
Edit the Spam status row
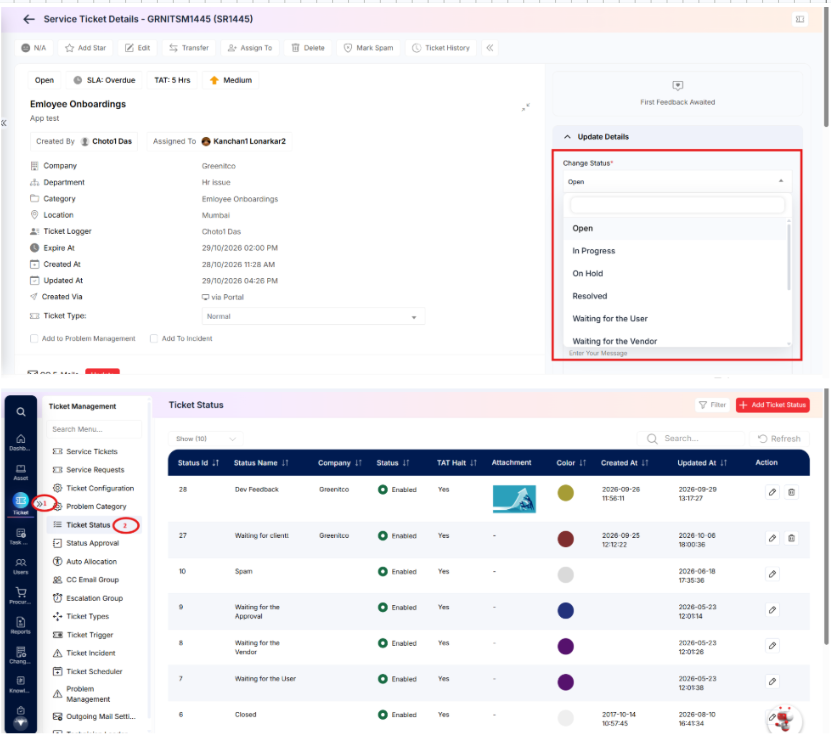[x=772, y=574]
